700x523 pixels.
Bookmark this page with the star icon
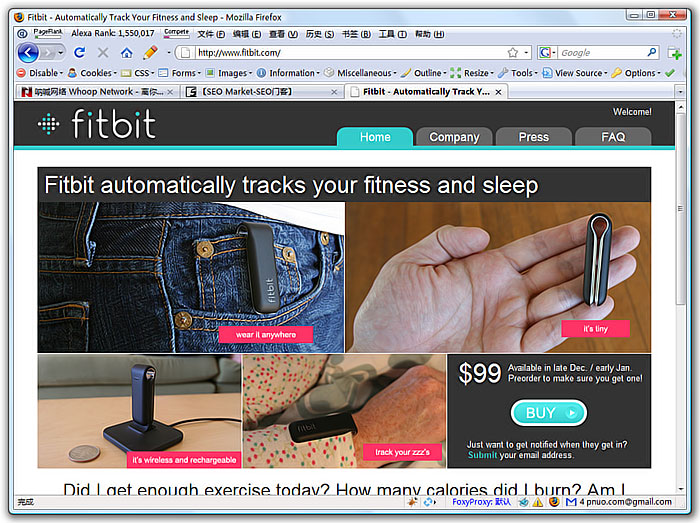click(512, 53)
